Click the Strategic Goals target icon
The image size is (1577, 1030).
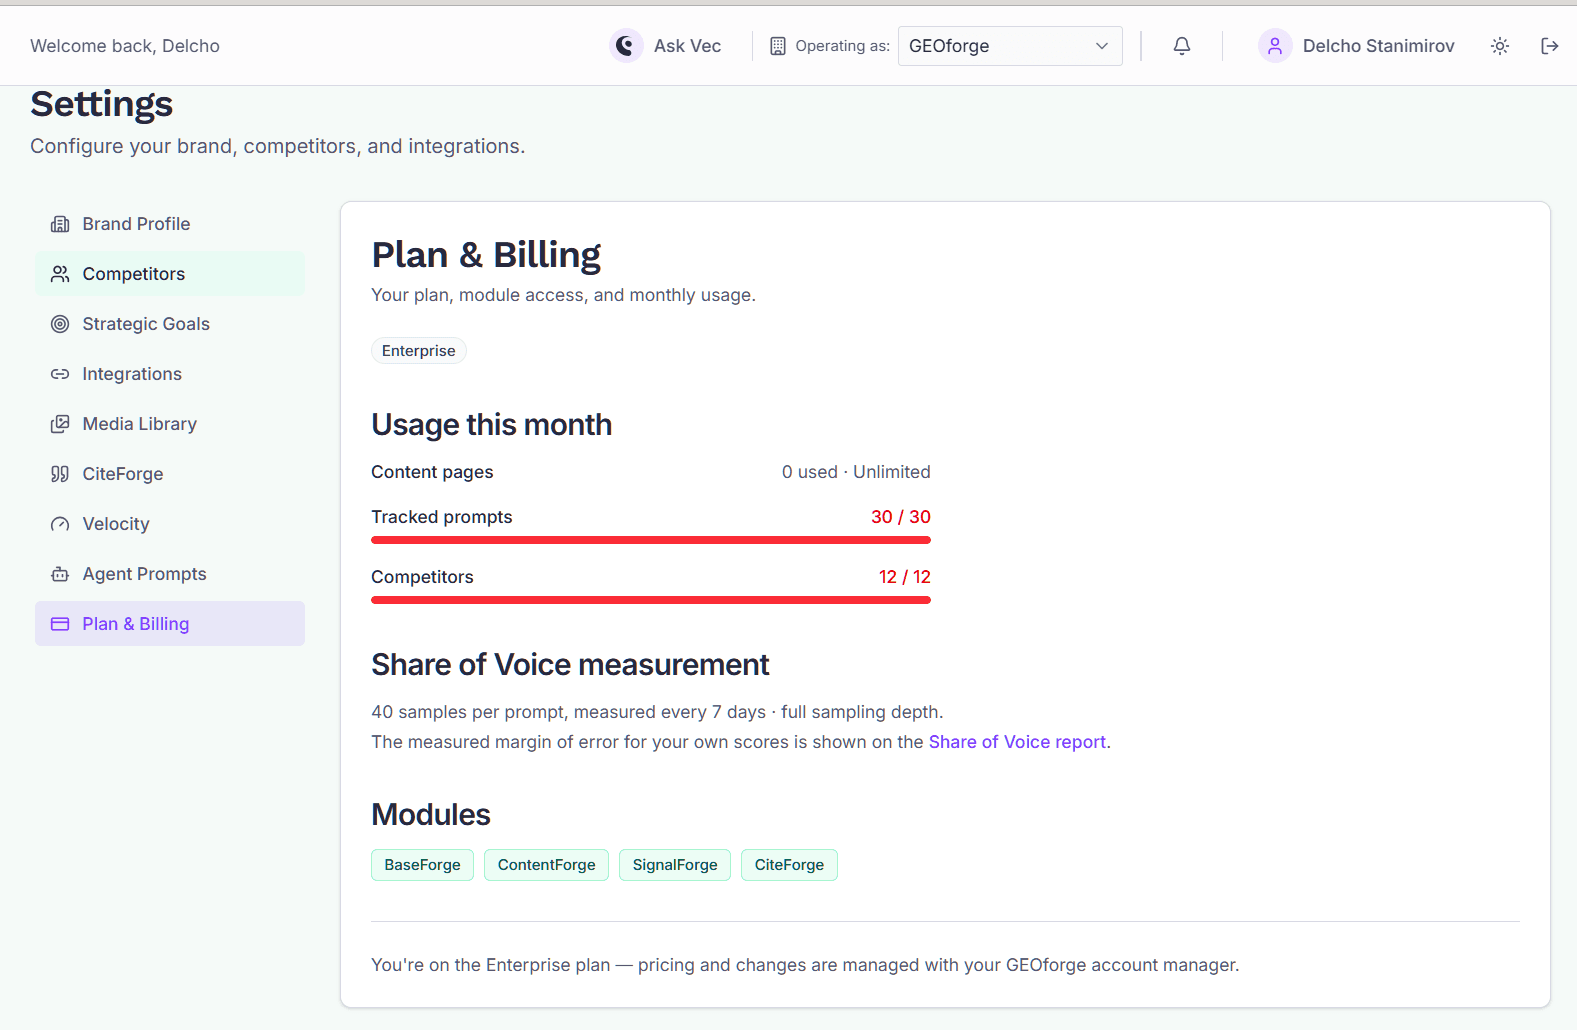point(60,324)
